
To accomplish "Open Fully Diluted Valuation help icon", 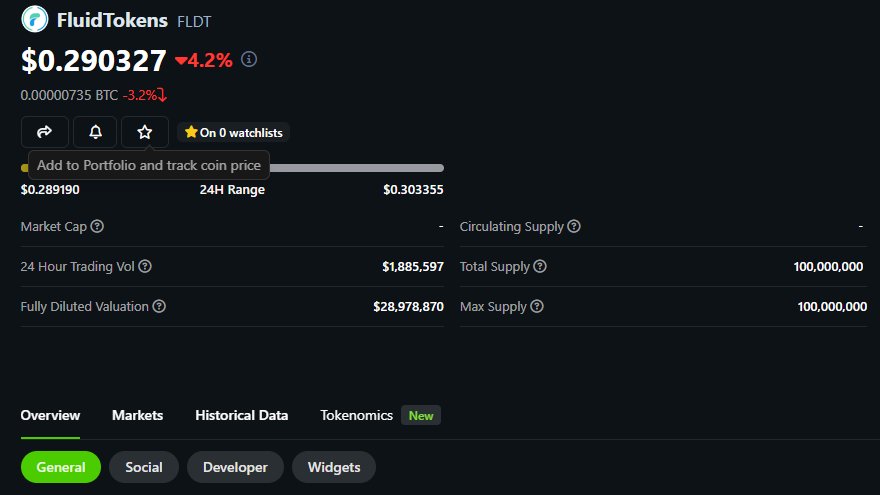I will (159, 306).
